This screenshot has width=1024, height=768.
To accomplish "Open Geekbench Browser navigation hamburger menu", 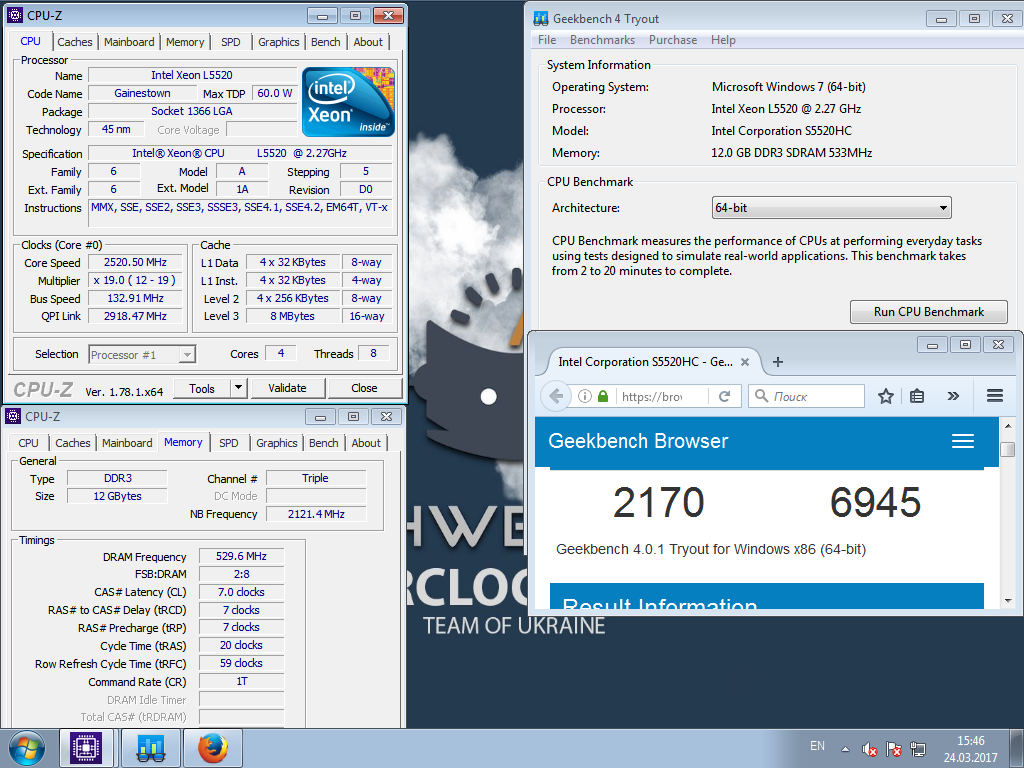I will tap(963, 441).
